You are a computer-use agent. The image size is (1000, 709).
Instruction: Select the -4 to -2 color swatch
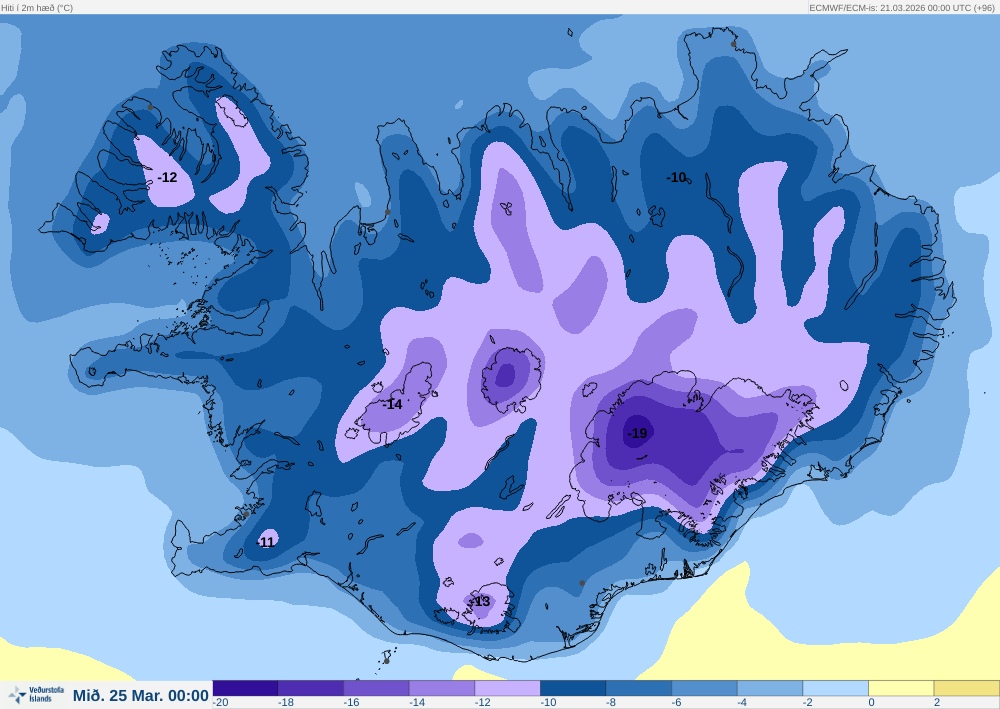click(x=770, y=688)
